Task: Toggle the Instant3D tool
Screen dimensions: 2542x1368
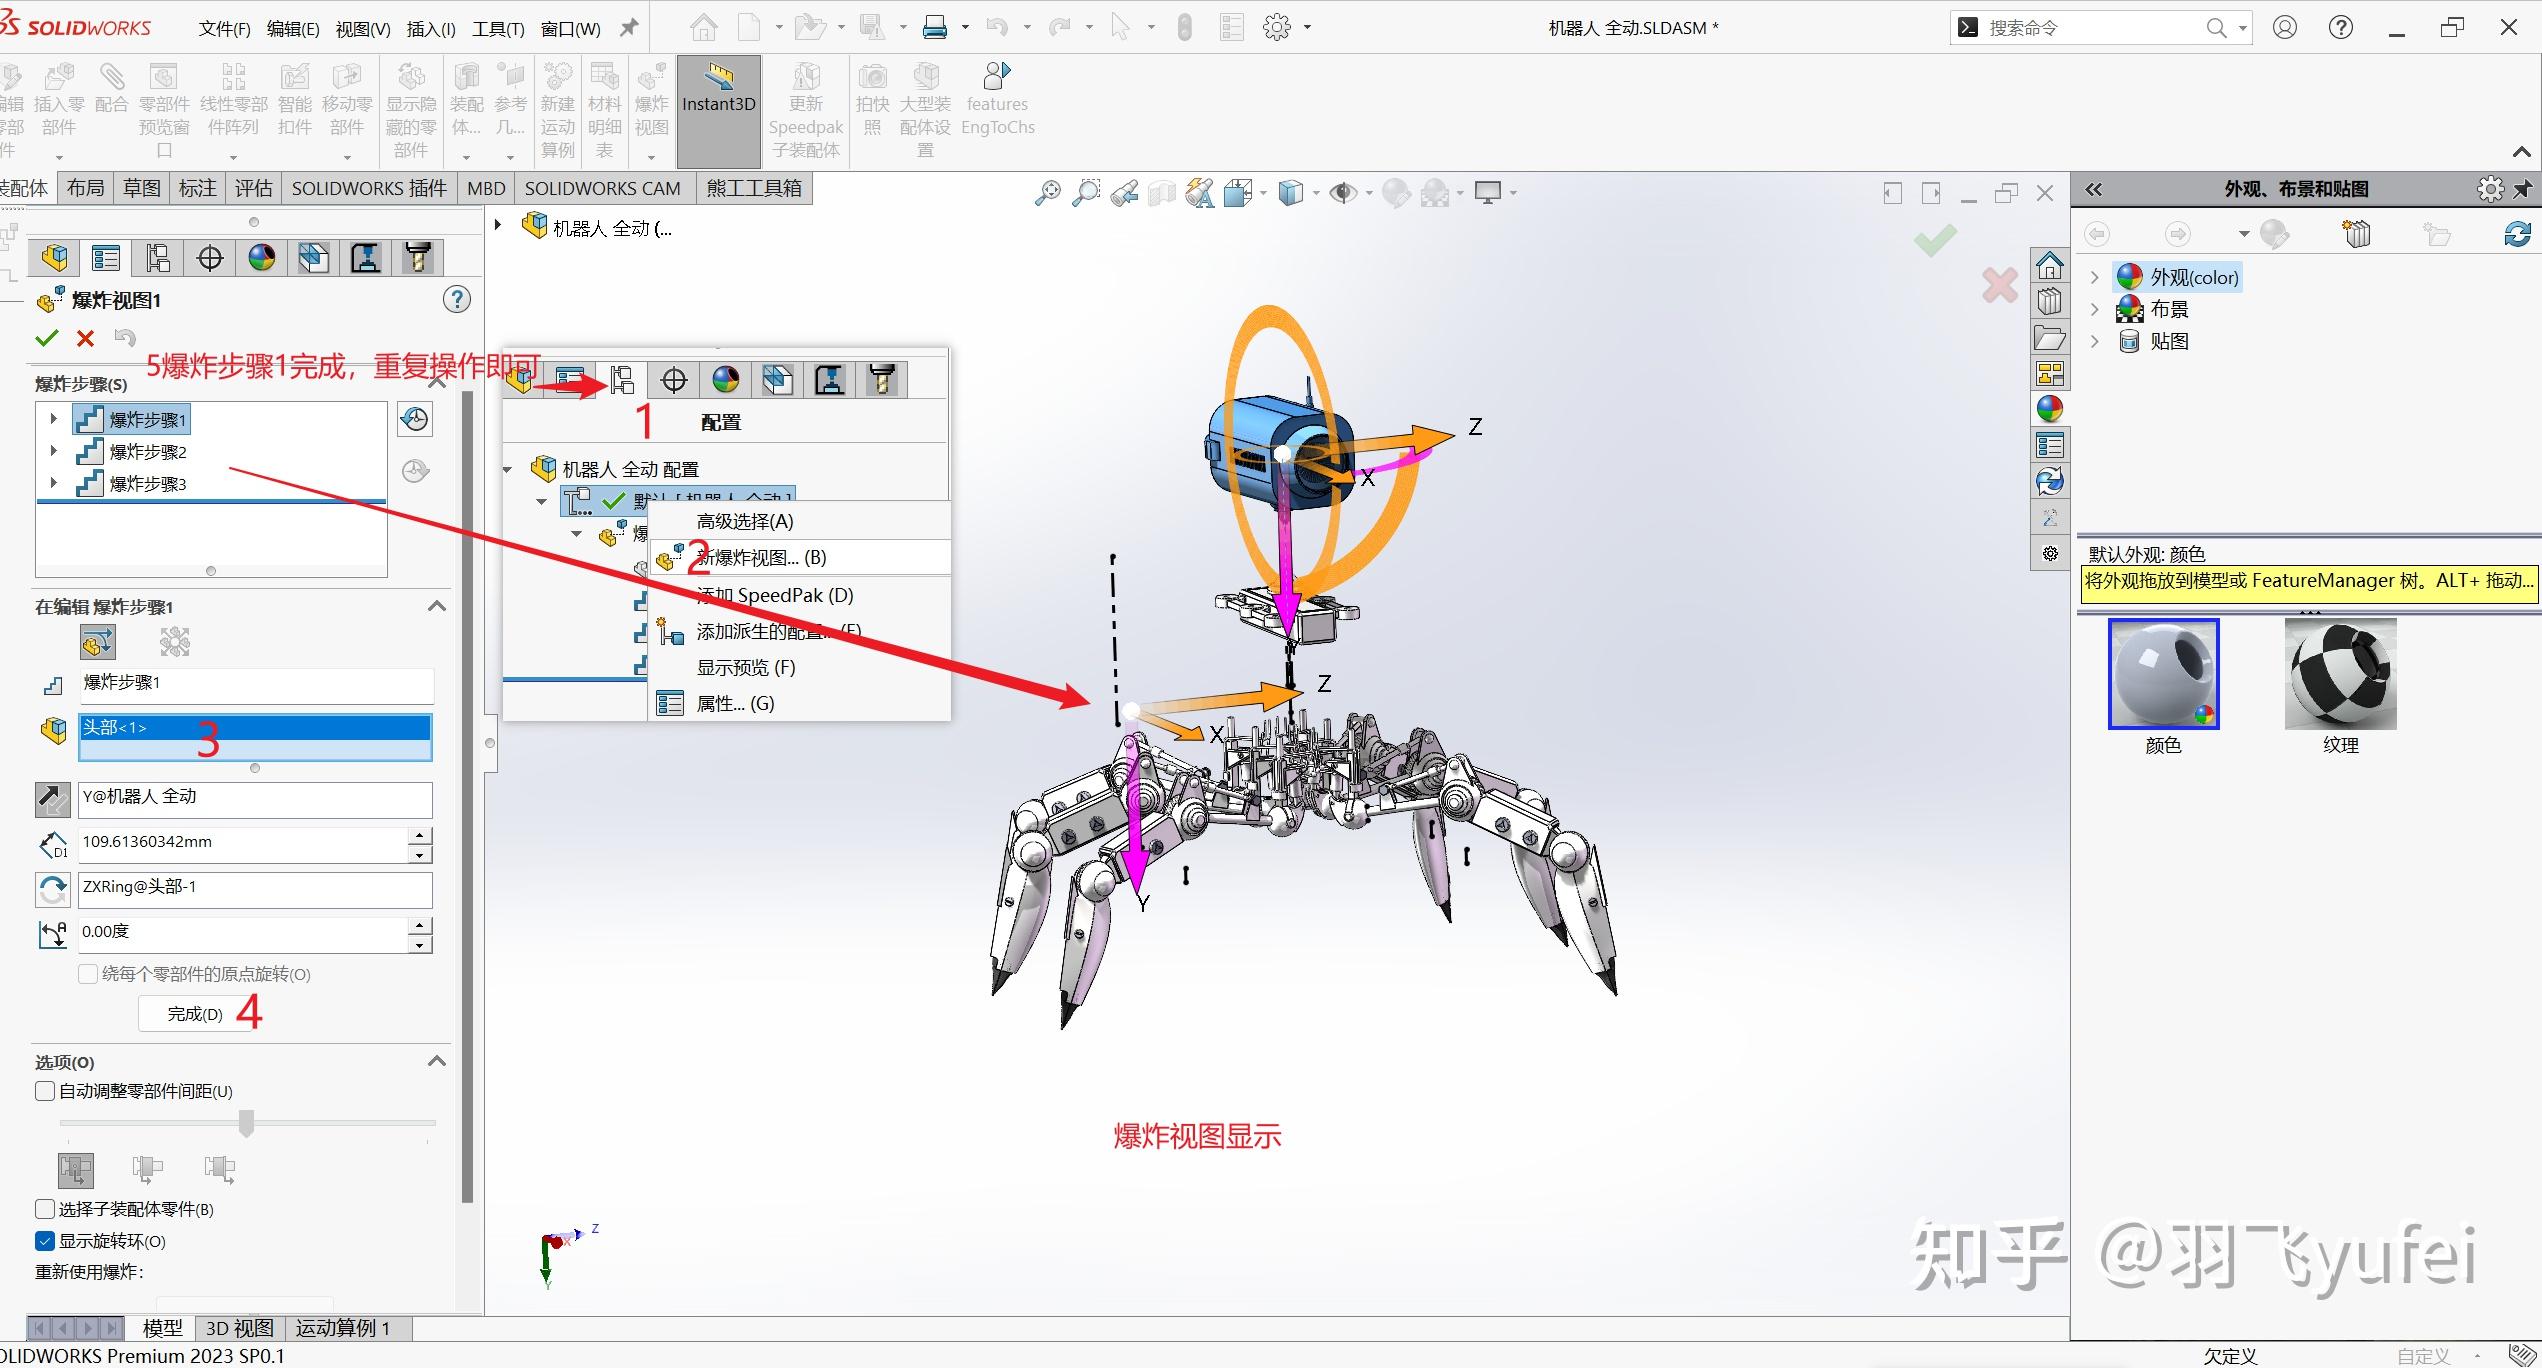Action: click(x=718, y=111)
